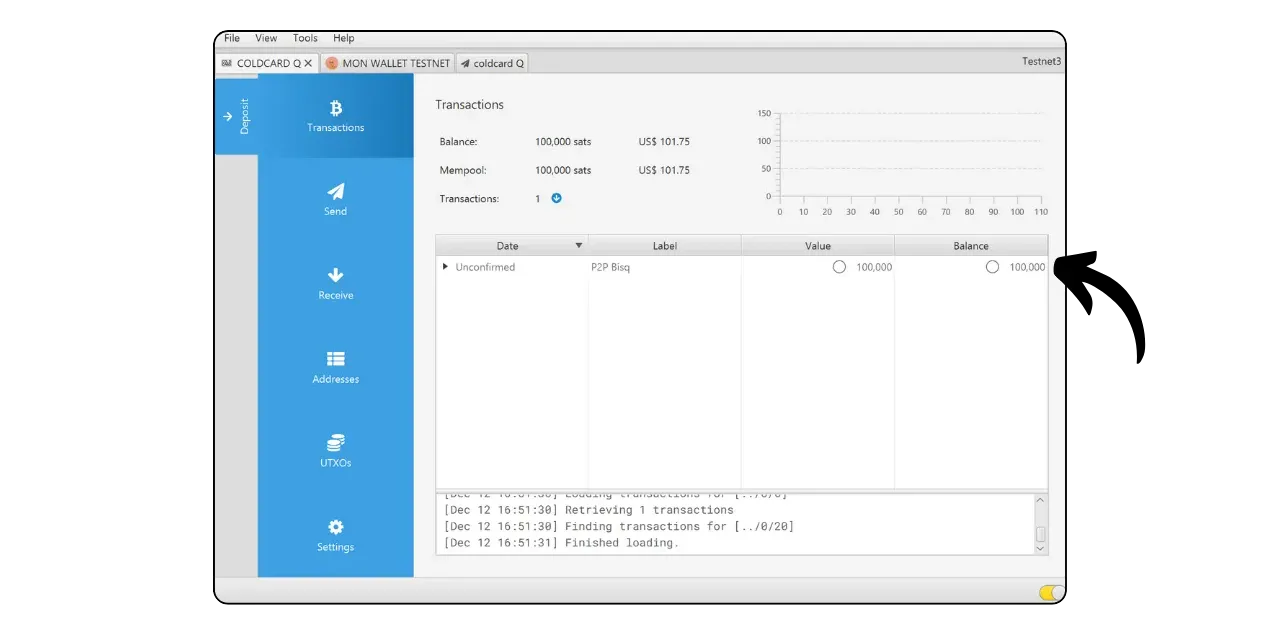Toggle the yellow server connection switch

(x=1051, y=593)
